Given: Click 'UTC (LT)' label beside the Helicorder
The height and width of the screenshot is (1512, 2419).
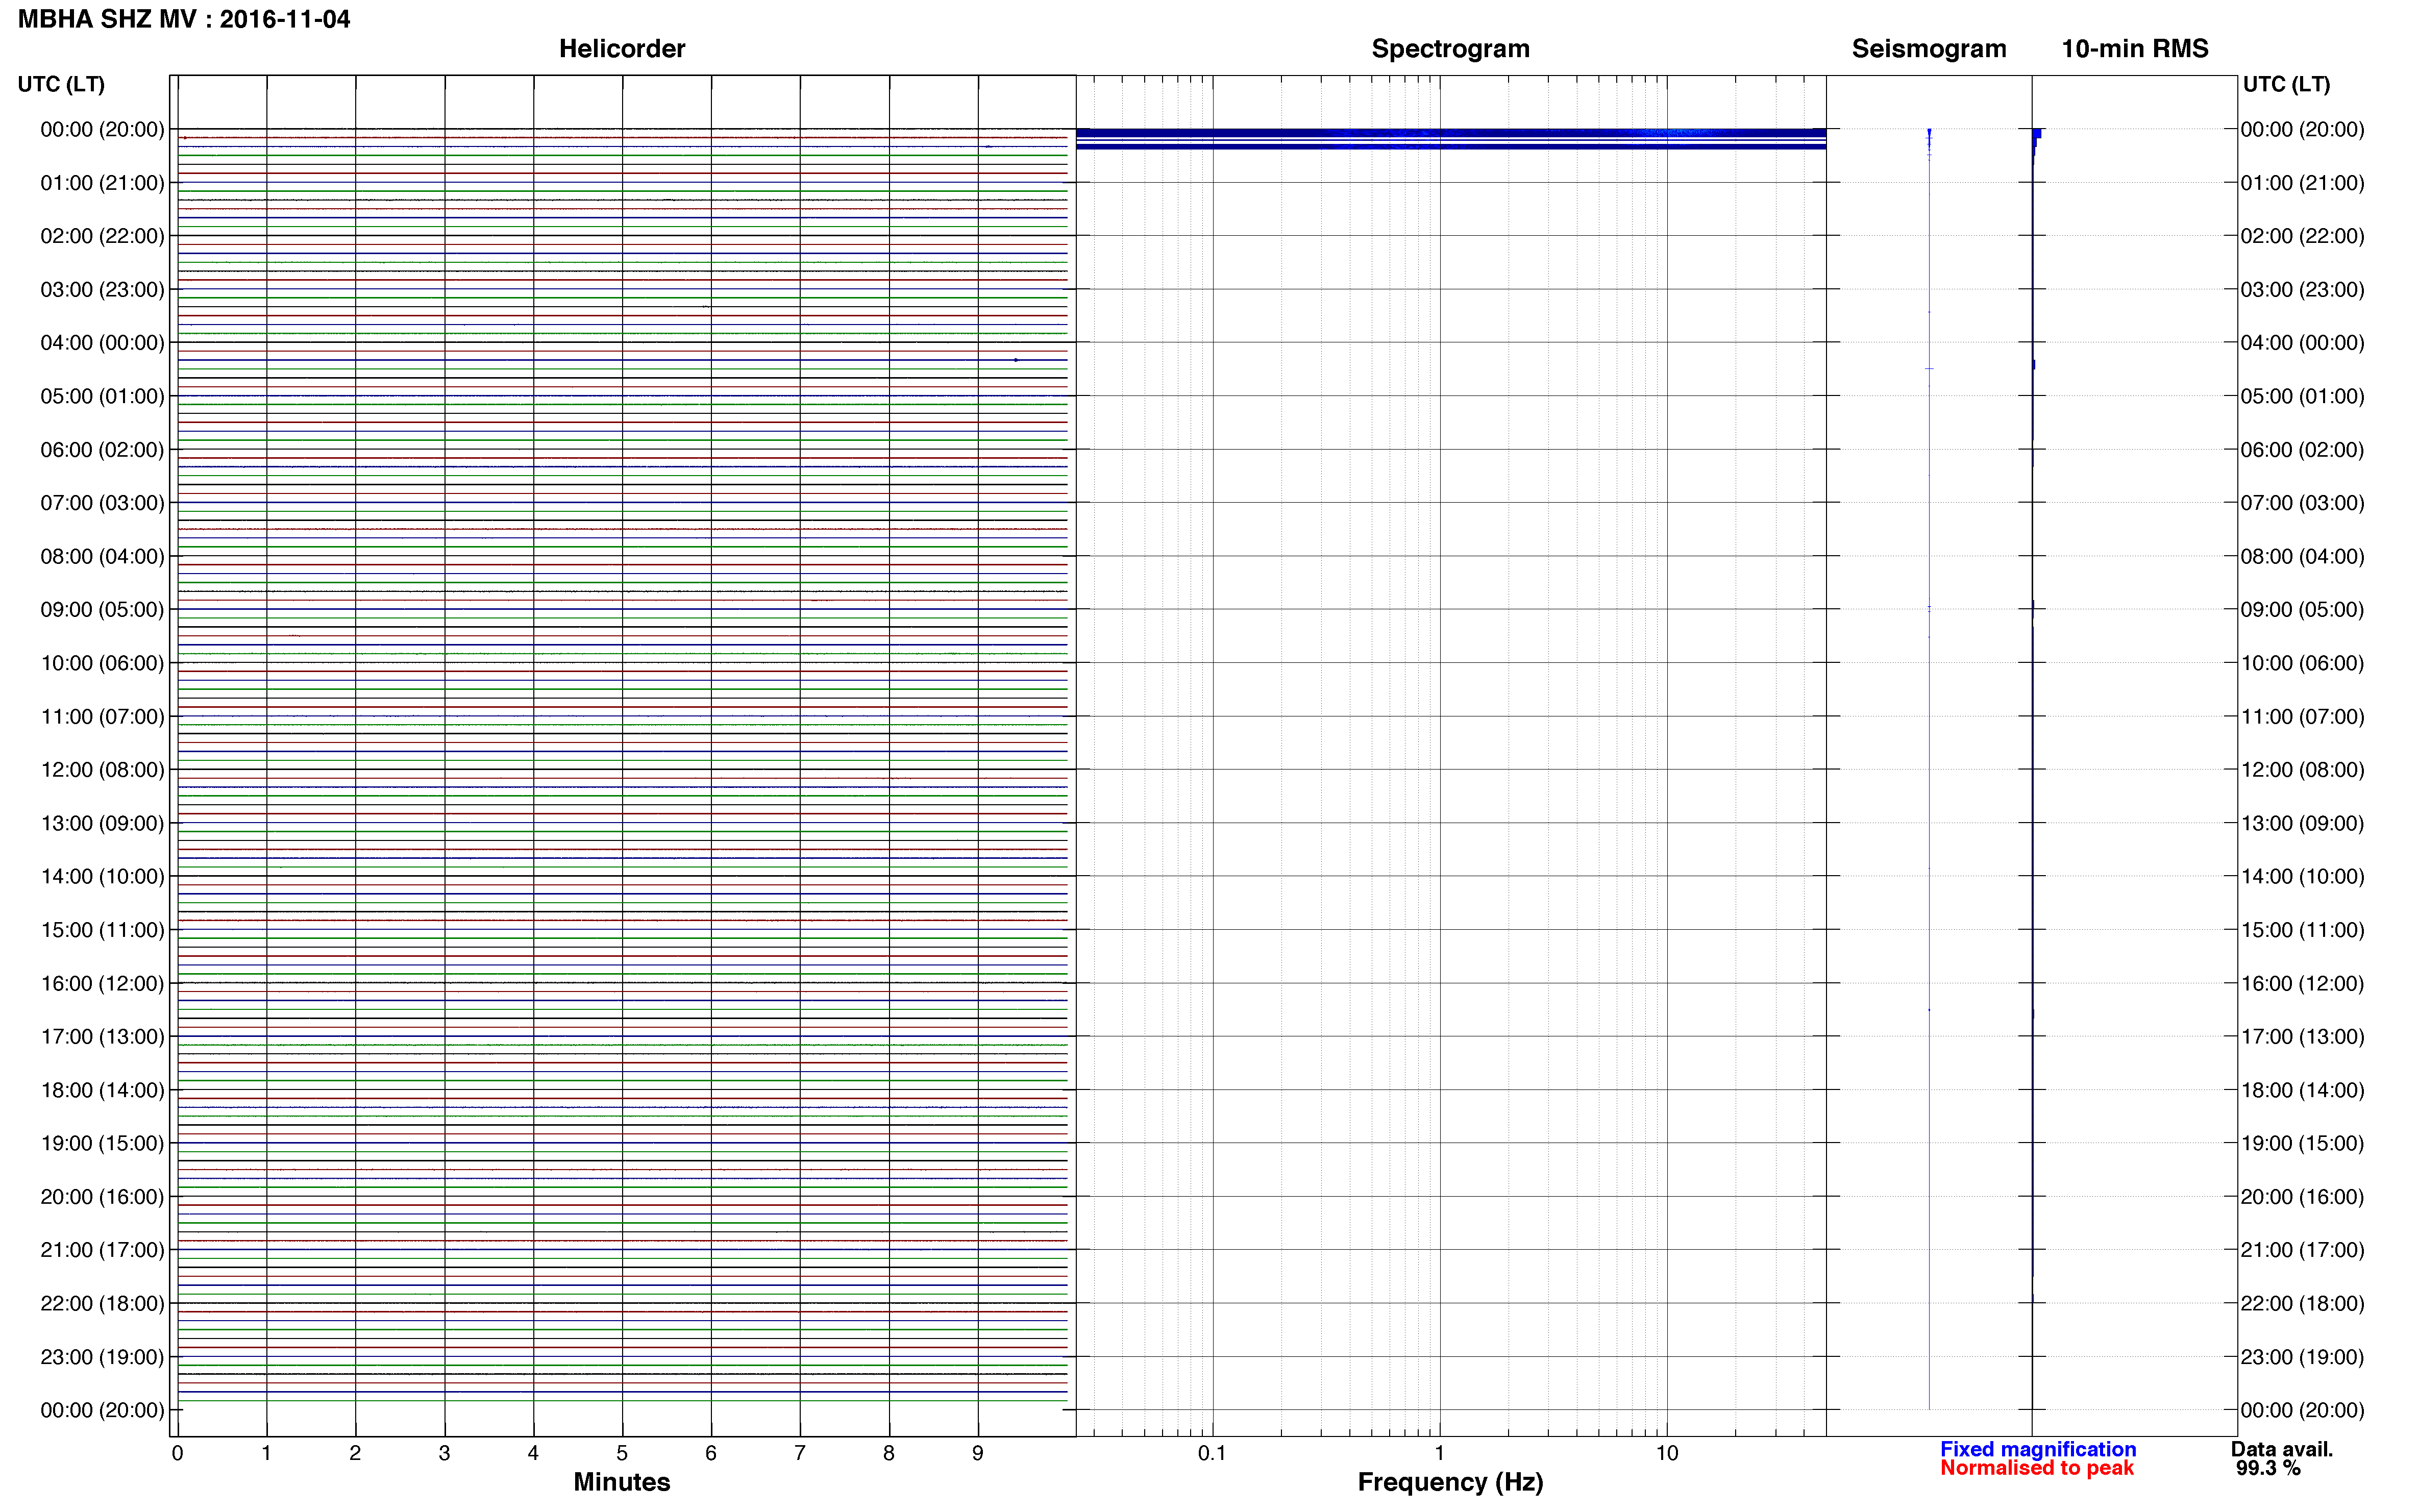Looking at the screenshot, I should click(x=61, y=84).
